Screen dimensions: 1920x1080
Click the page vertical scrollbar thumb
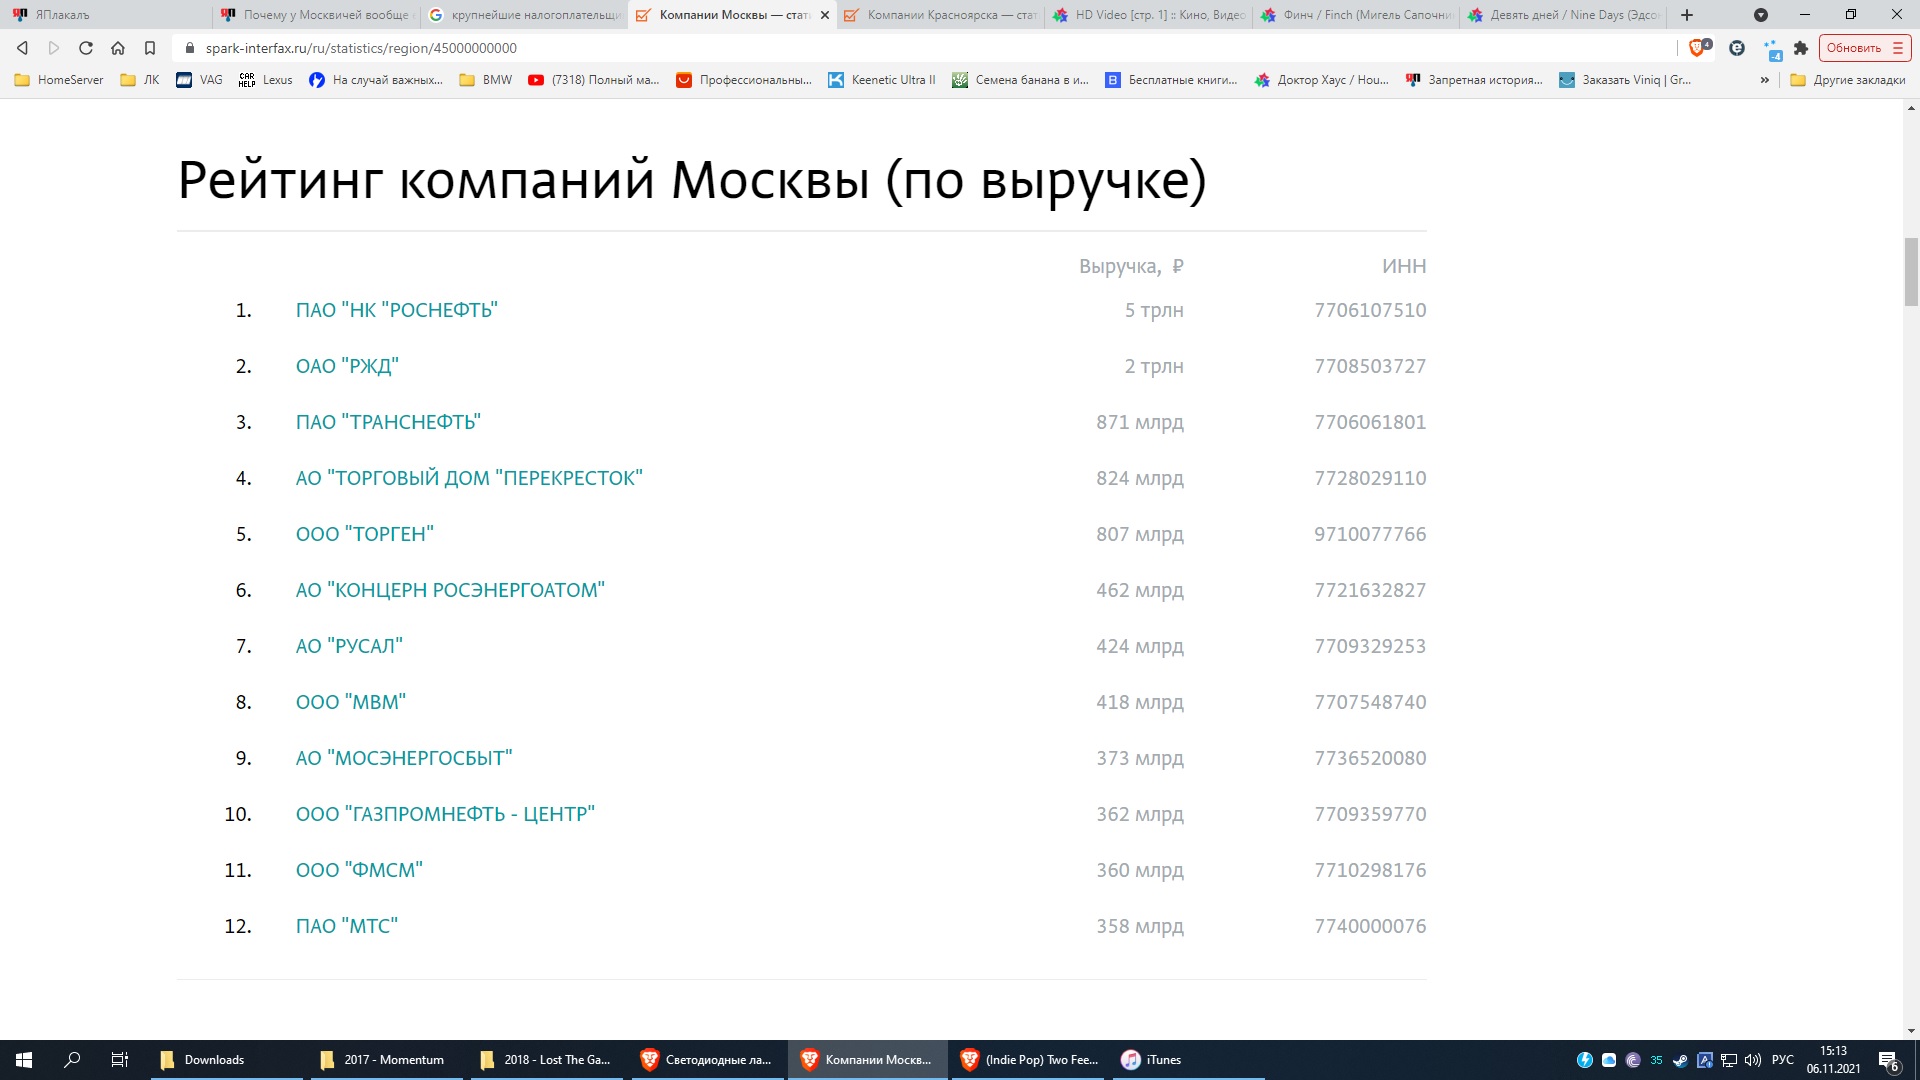[x=1911, y=272]
